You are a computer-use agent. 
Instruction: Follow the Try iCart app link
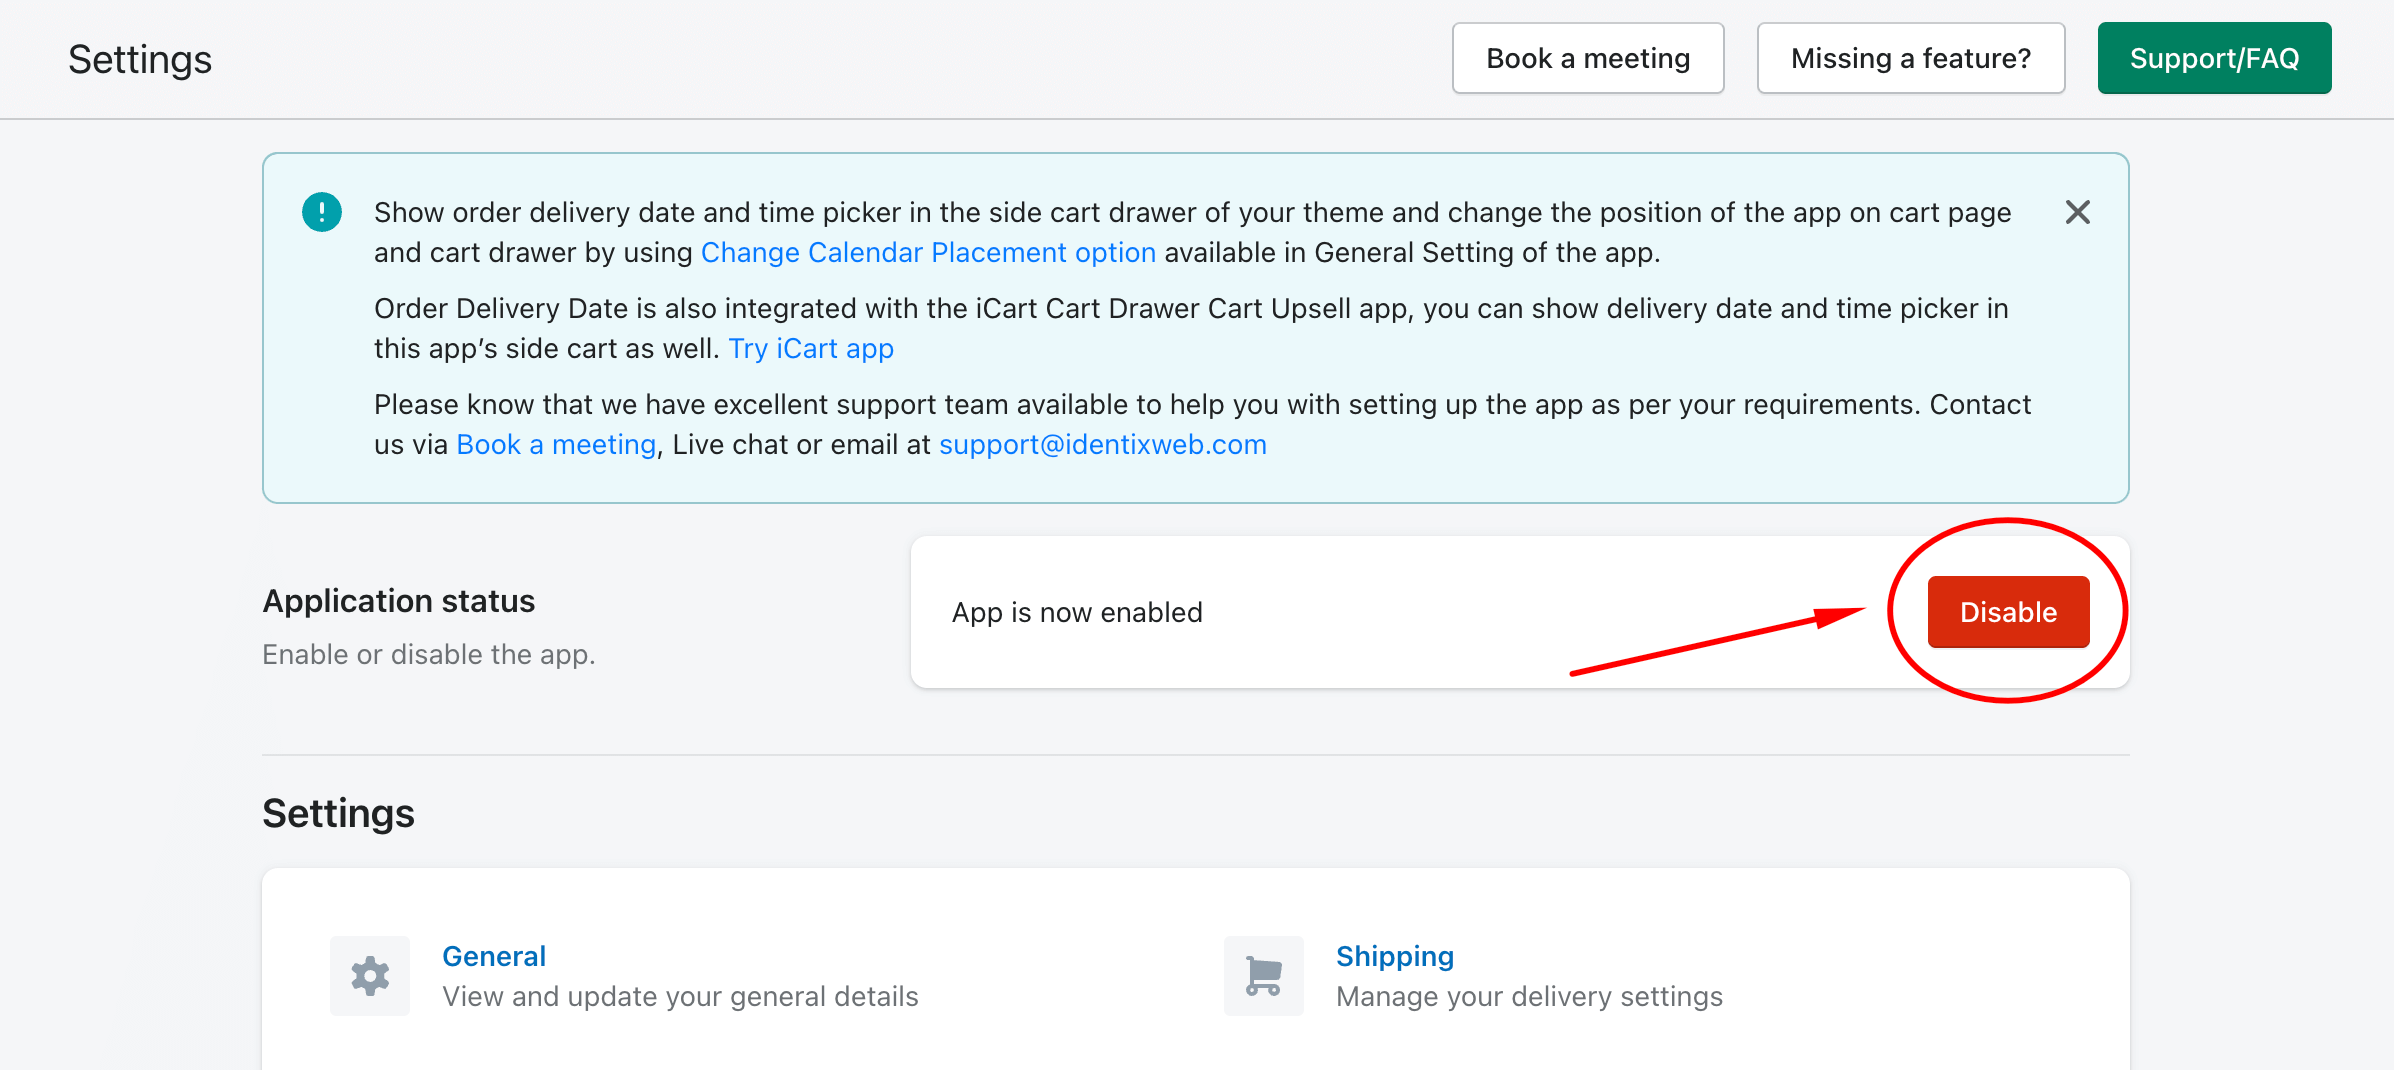click(811, 349)
